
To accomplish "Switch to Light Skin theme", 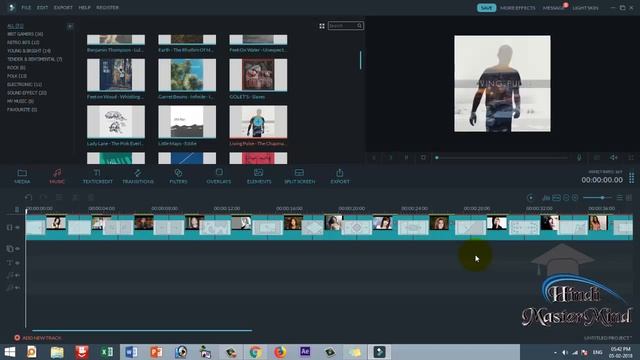I will click(x=585, y=8).
